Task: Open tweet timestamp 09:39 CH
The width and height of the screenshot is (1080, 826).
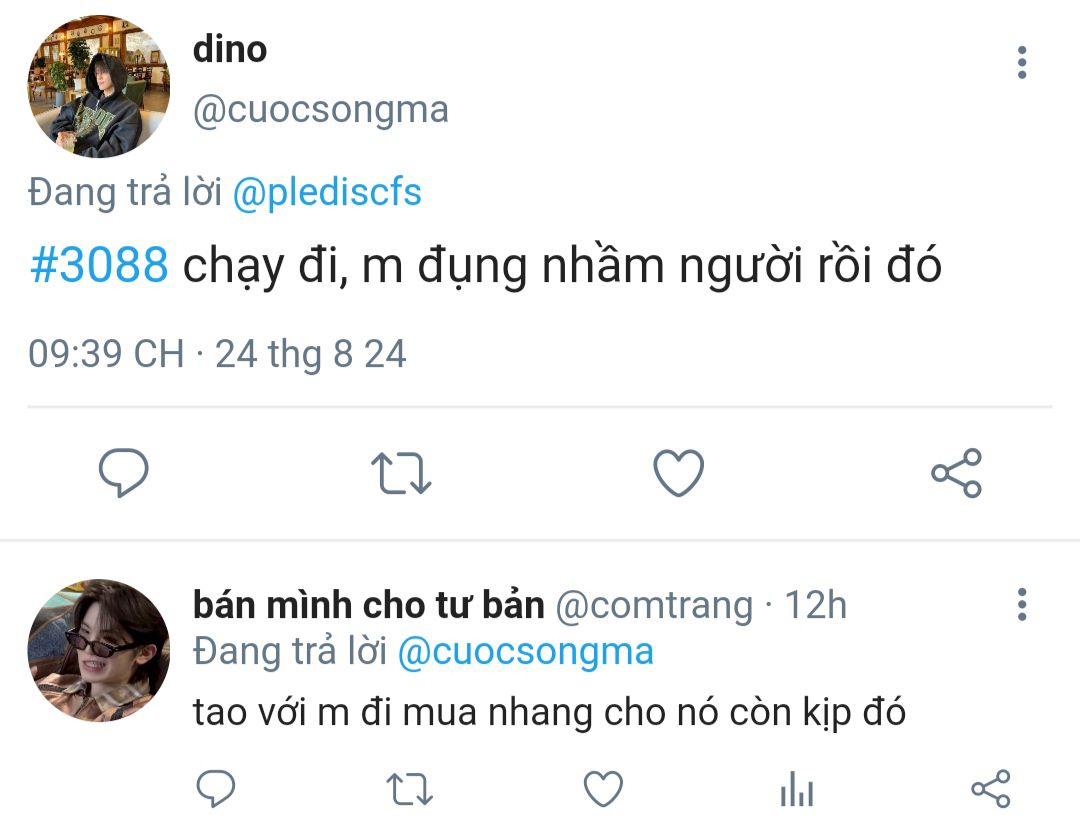Action: pos(106,354)
